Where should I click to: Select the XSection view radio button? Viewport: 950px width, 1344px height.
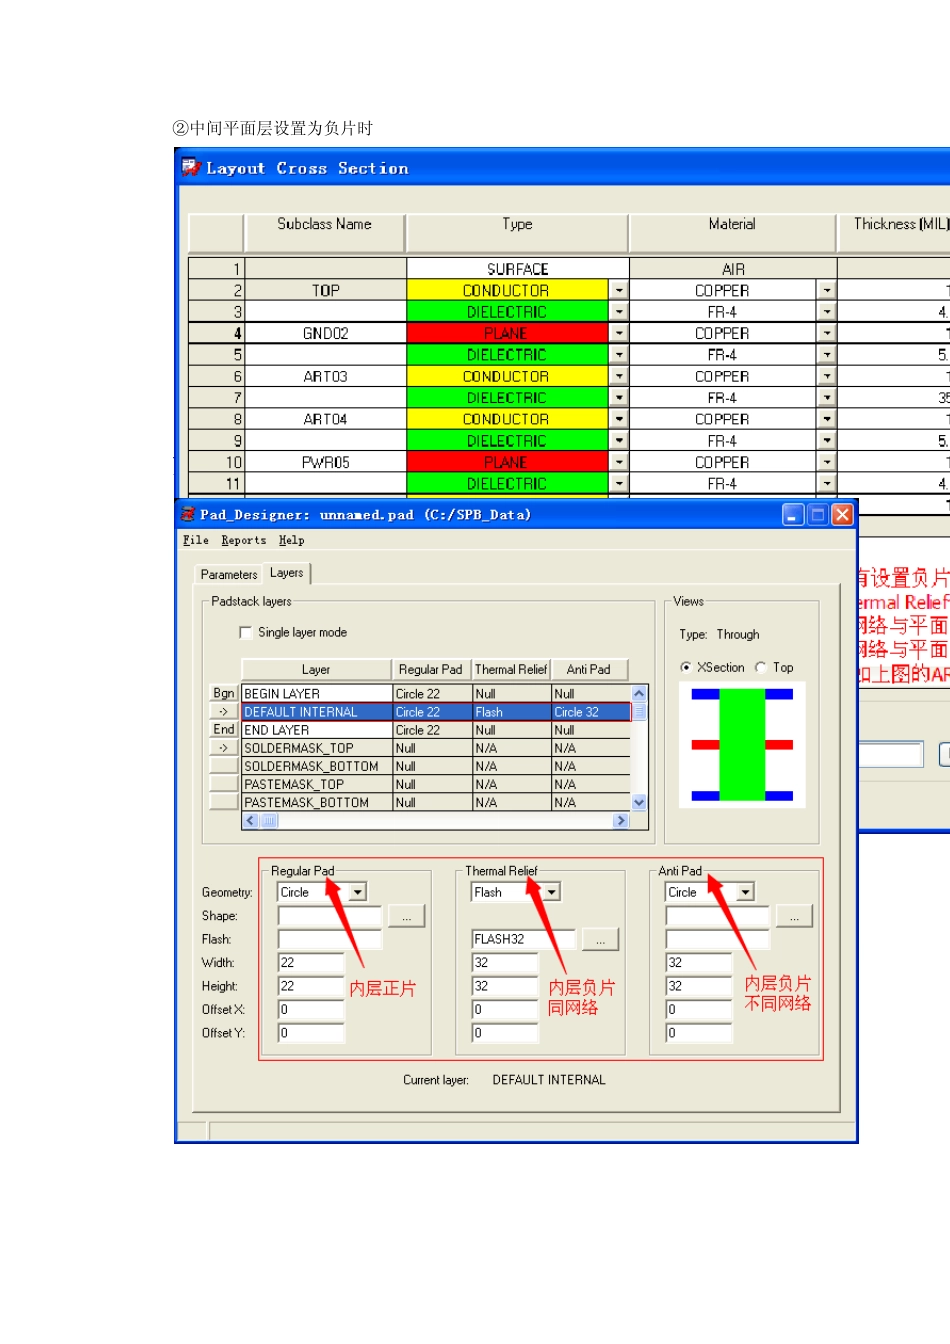coord(685,668)
